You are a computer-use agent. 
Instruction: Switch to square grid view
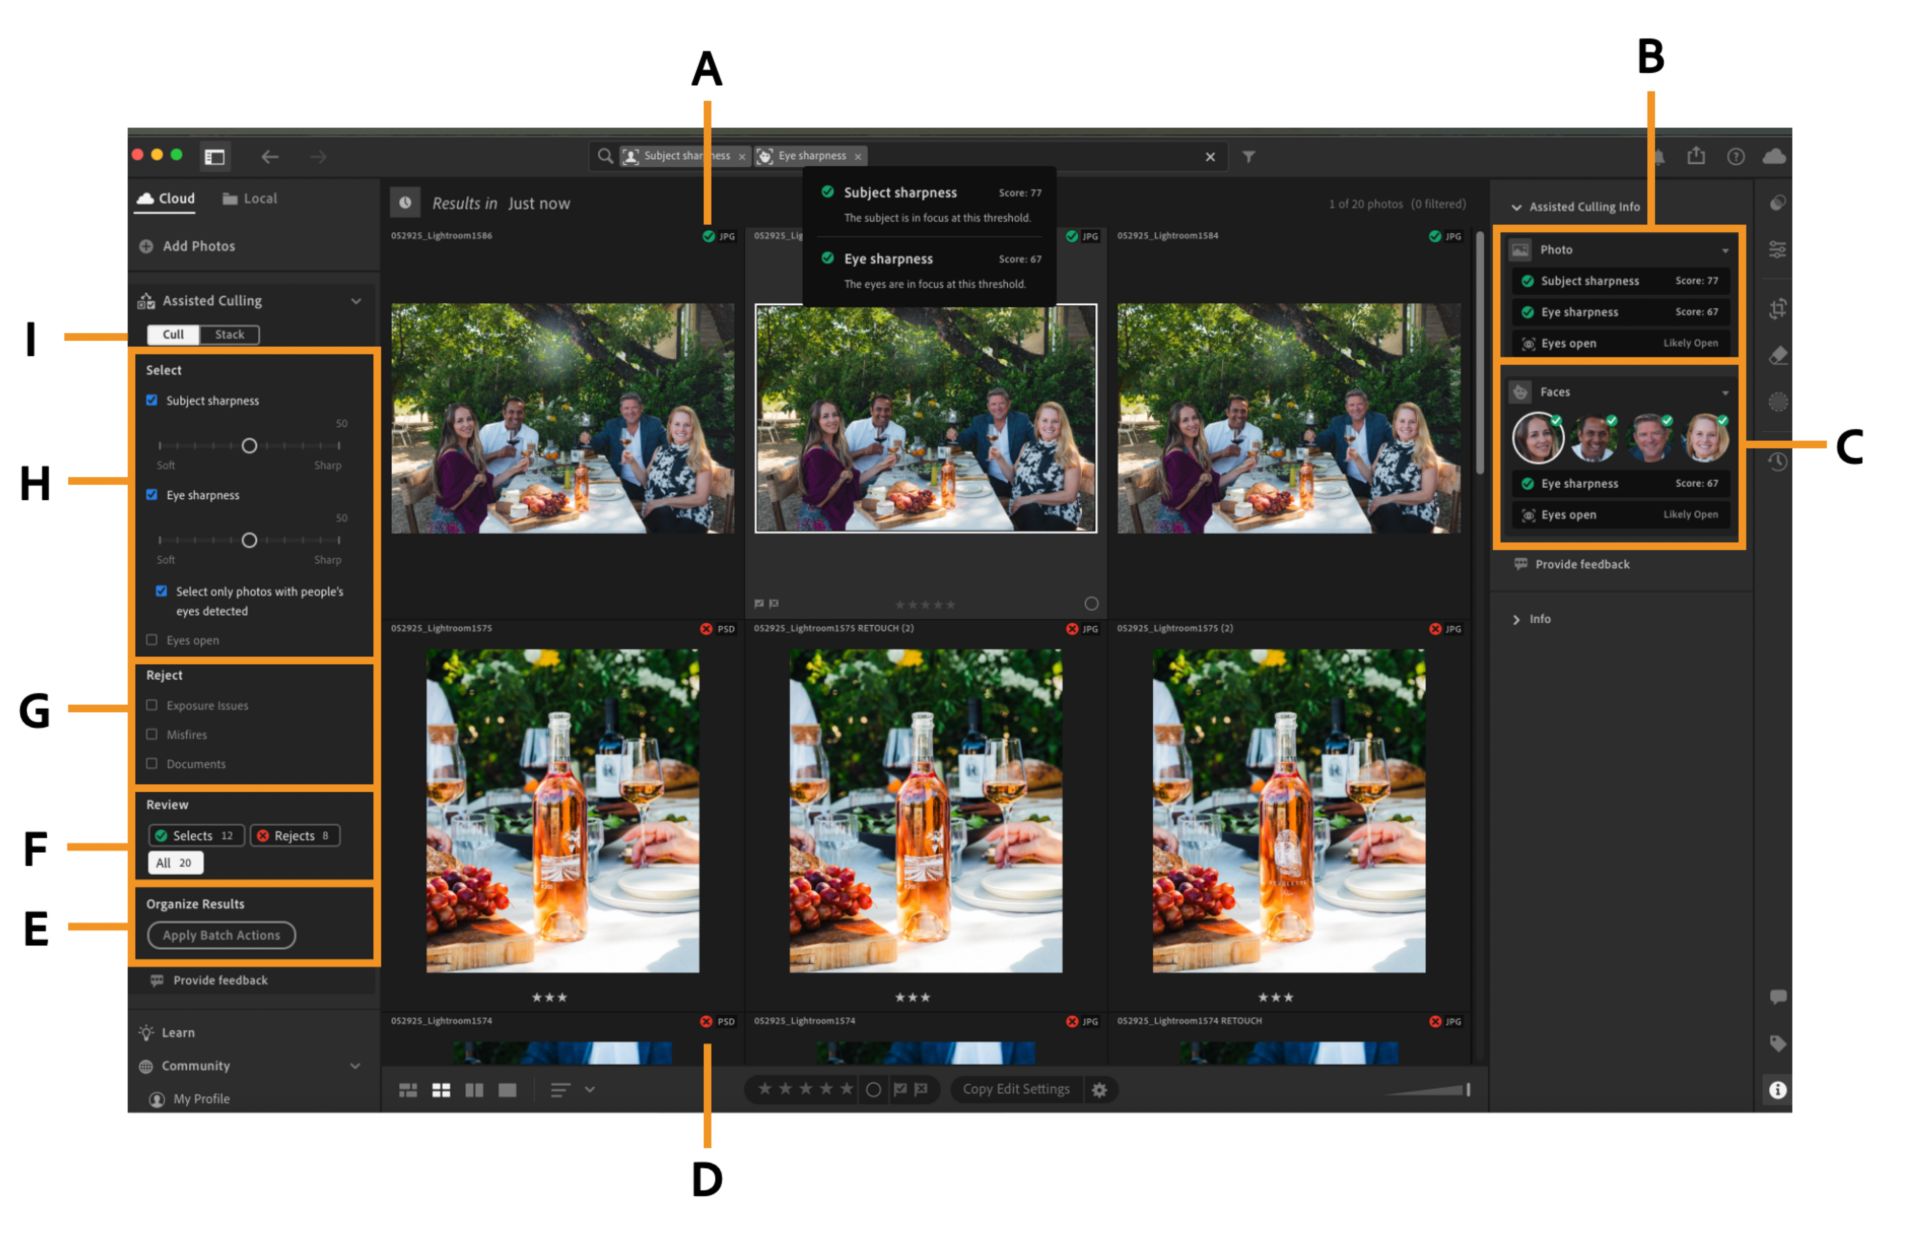441,1090
